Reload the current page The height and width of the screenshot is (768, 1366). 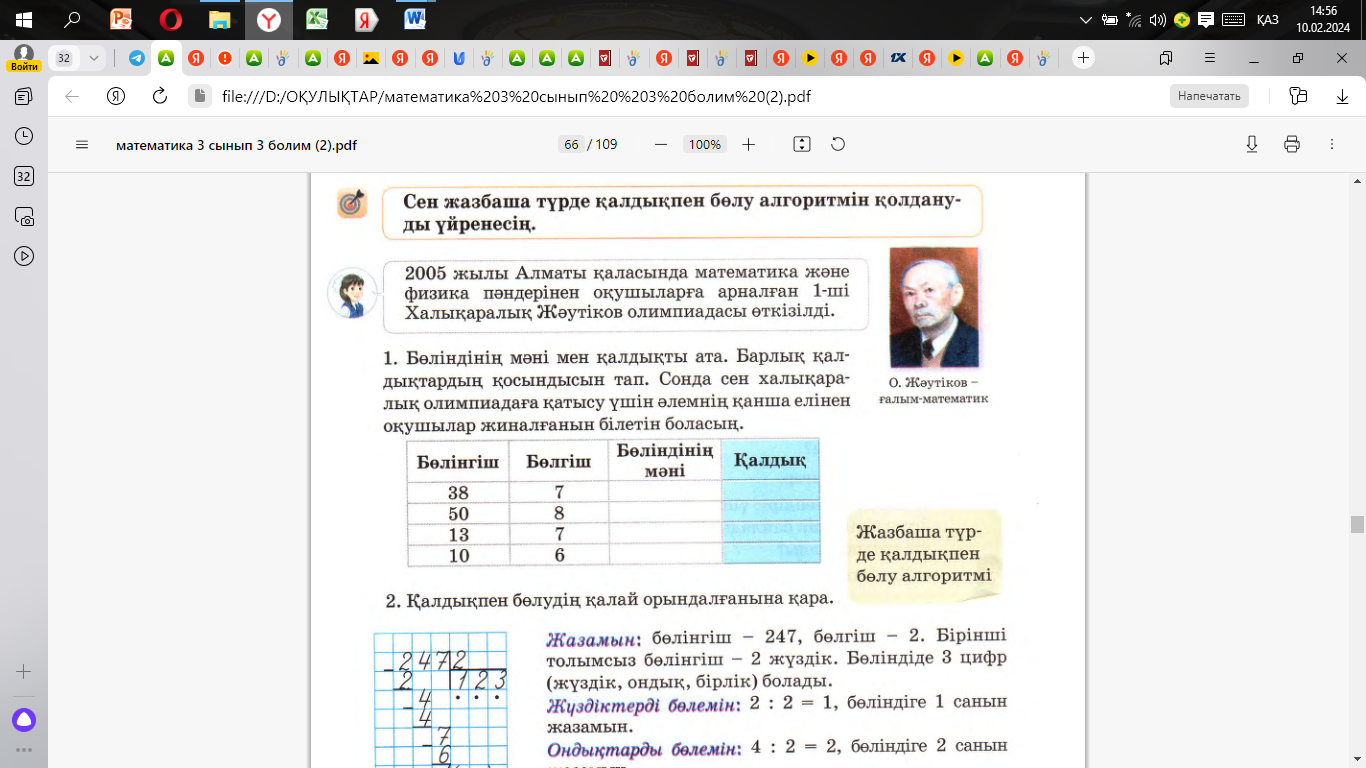point(159,96)
